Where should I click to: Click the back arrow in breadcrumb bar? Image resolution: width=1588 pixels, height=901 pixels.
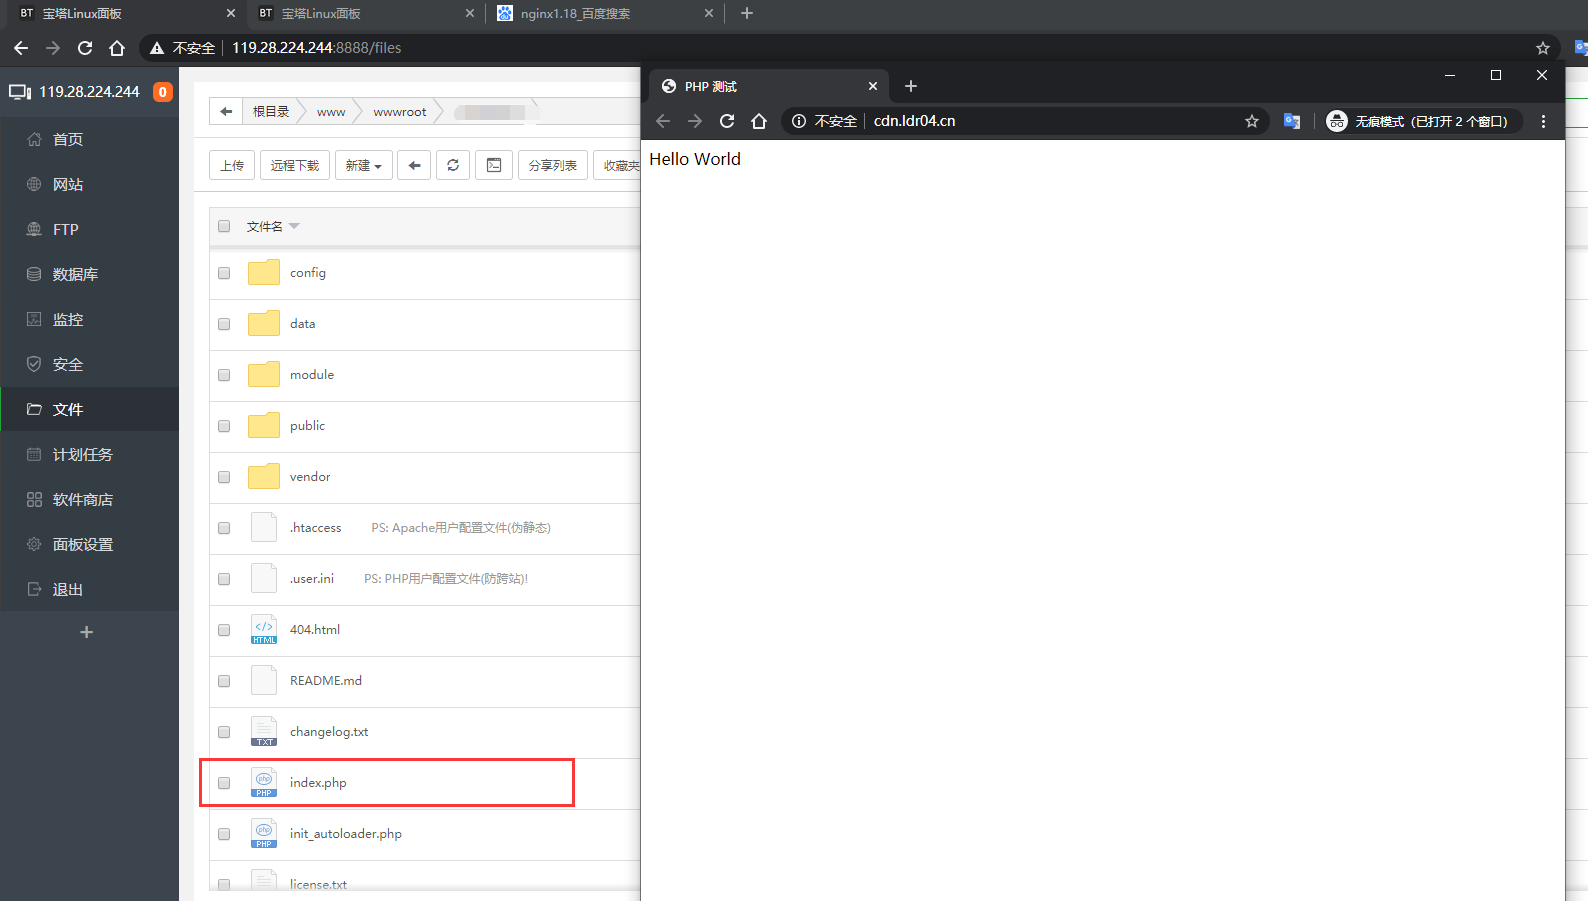click(226, 112)
